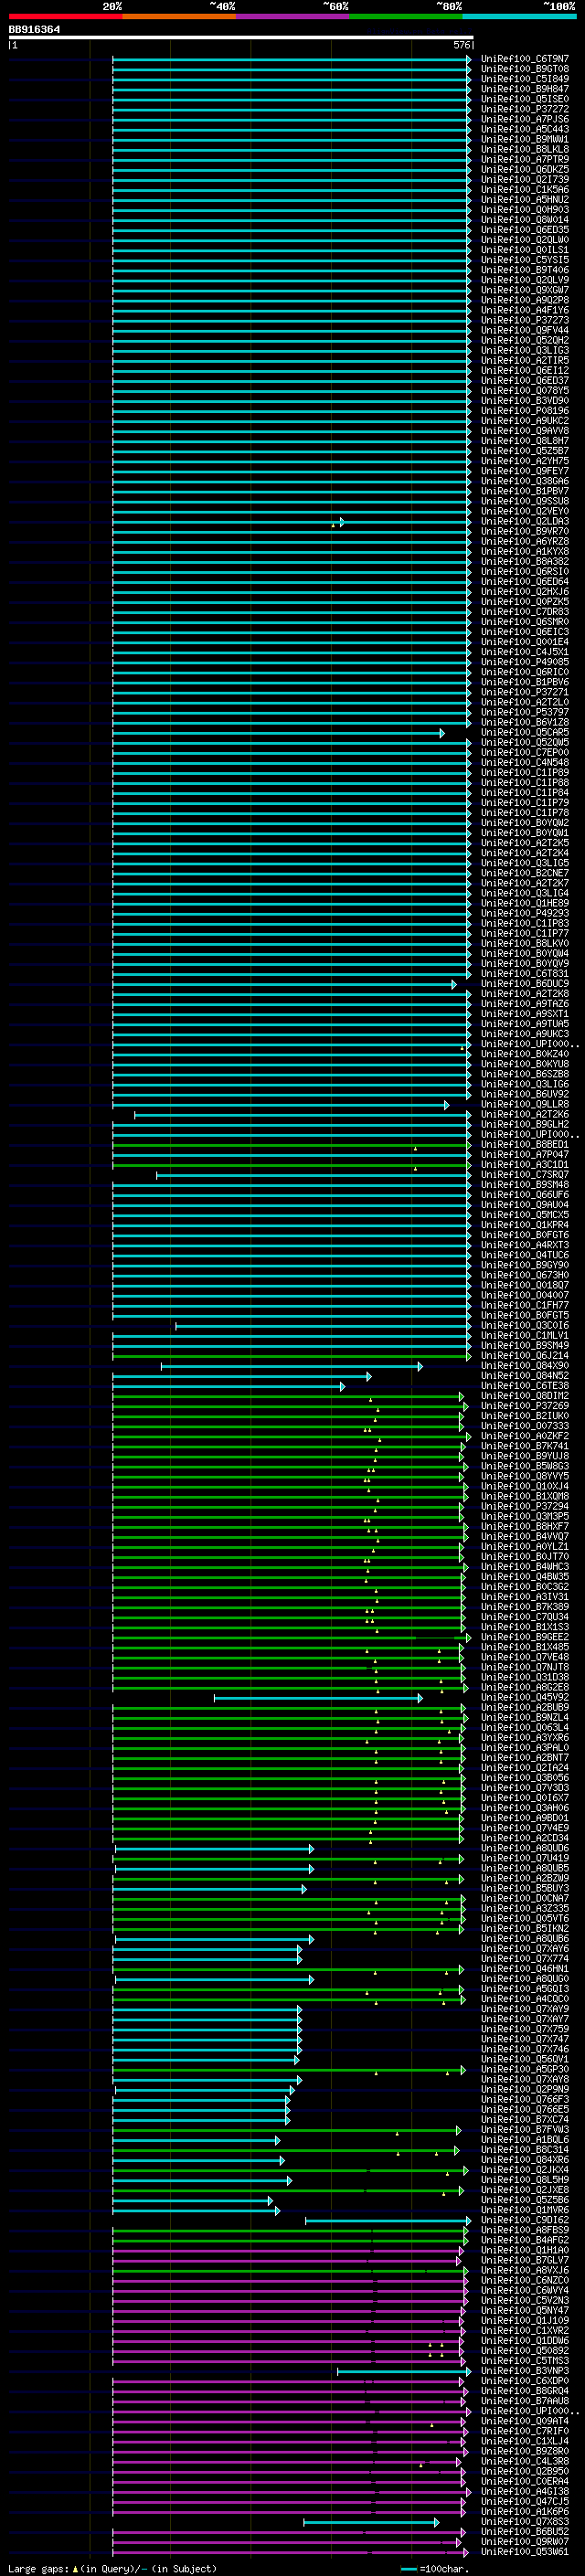
Task: Click hit label UniRef100_O04007
Action: click(525, 1295)
